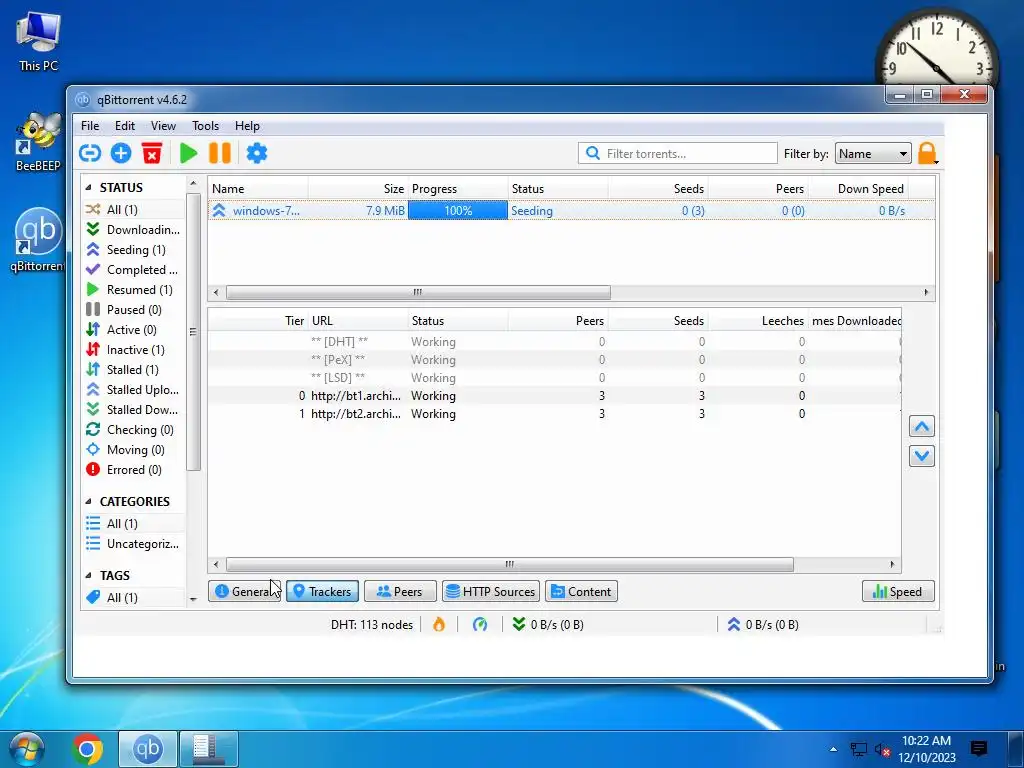Viewport: 1024px width, 768px height.
Task: Click the Add Torrent File plus icon
Action: pos(121,153)
